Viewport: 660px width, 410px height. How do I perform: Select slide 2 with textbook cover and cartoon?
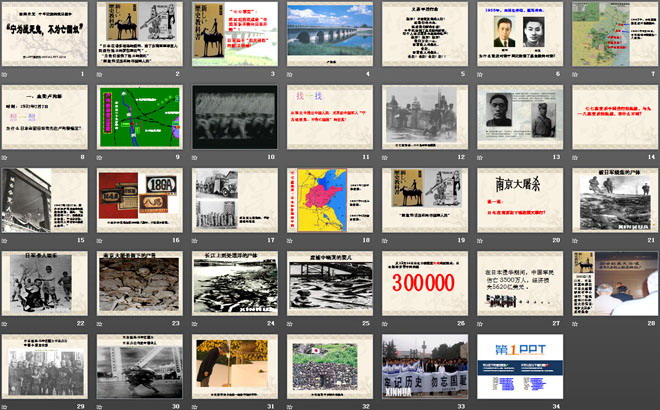pyautogui.click(x=140, y=34)
